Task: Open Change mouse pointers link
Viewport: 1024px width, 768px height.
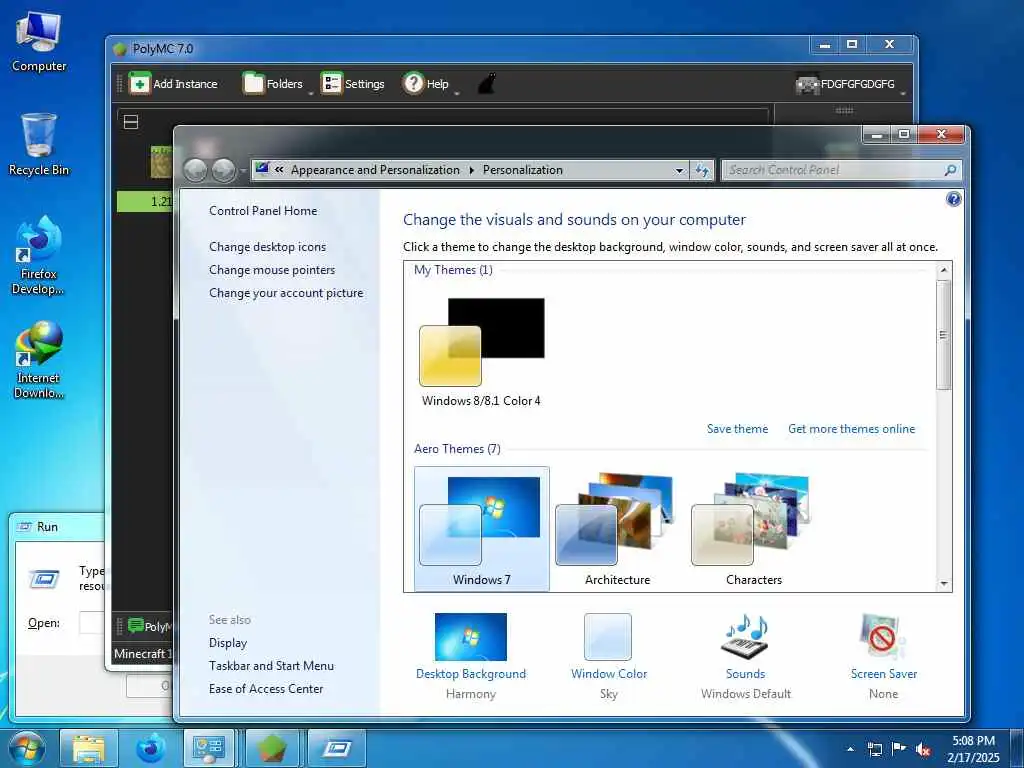Action: click(272, 270)
